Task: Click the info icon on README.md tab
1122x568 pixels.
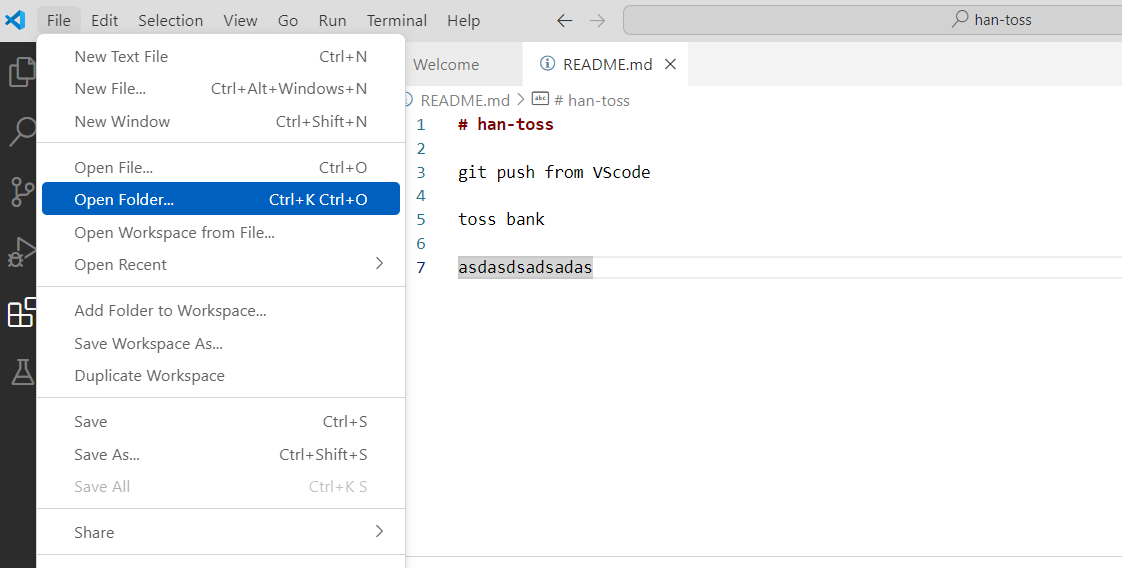Action: pyautogui.click(x=547, y=64)
